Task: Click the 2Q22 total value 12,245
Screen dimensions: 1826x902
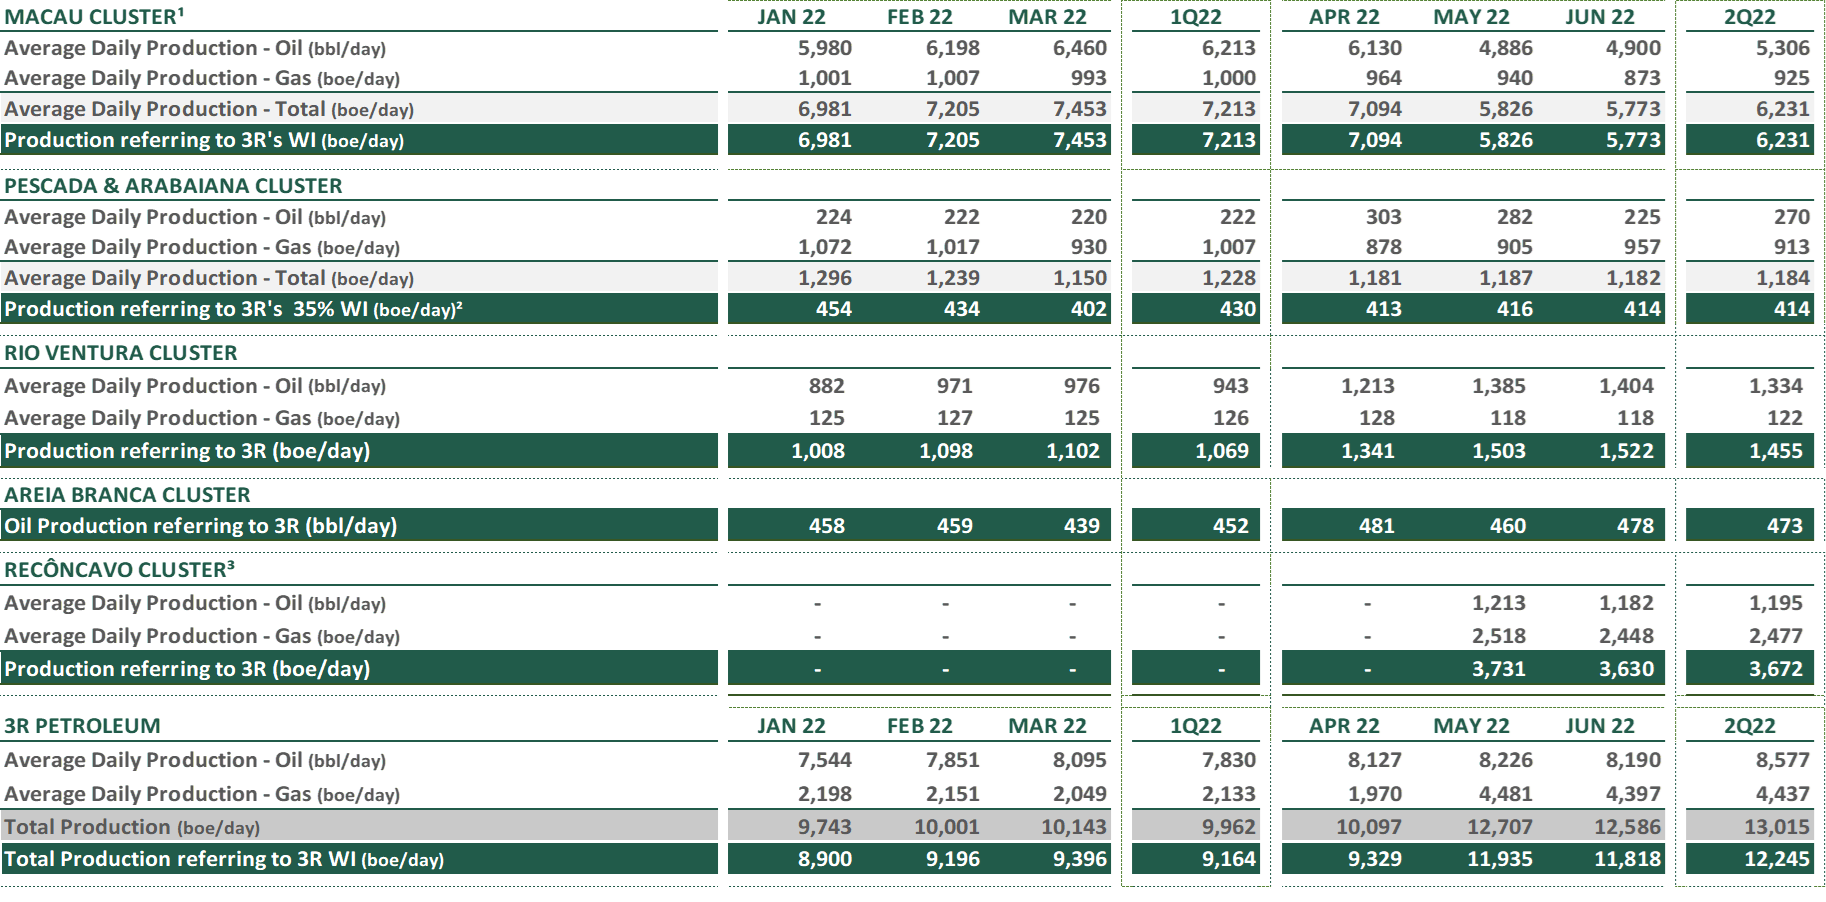Action: click(1776, 859)
